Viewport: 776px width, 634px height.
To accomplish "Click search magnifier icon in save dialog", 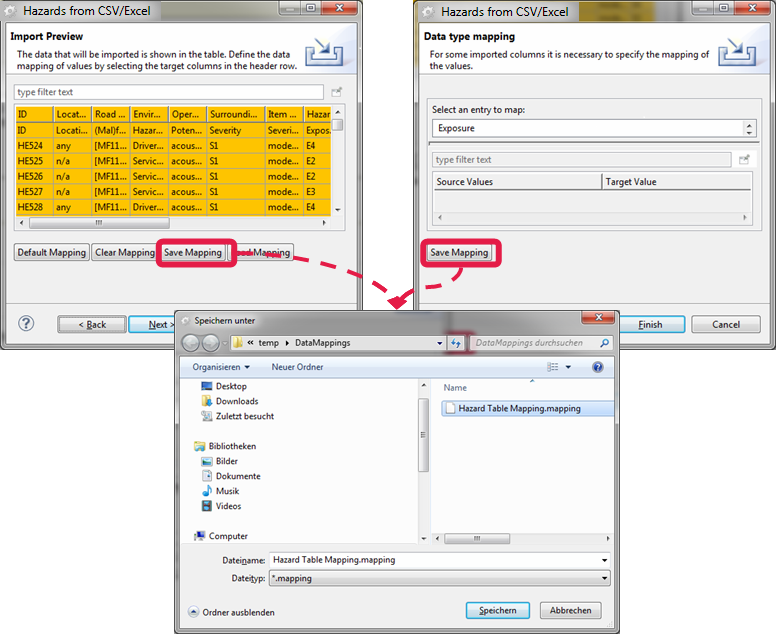I will pos(604,342).
